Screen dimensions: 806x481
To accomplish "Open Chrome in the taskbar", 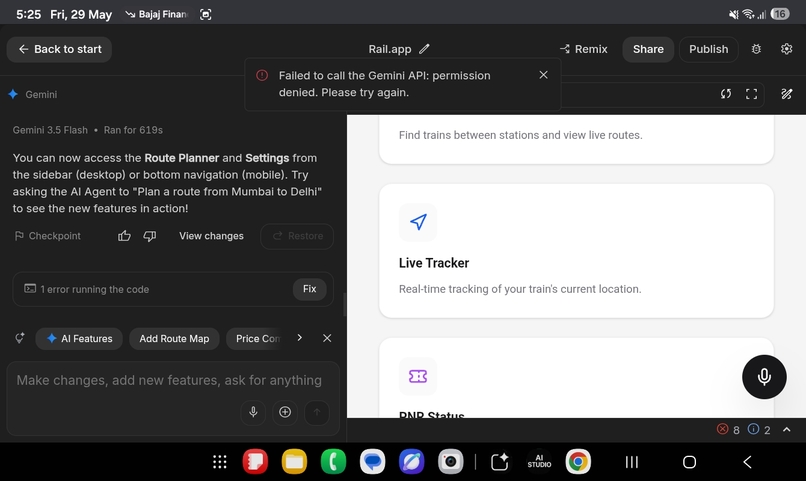I will [x=578, y=461].
